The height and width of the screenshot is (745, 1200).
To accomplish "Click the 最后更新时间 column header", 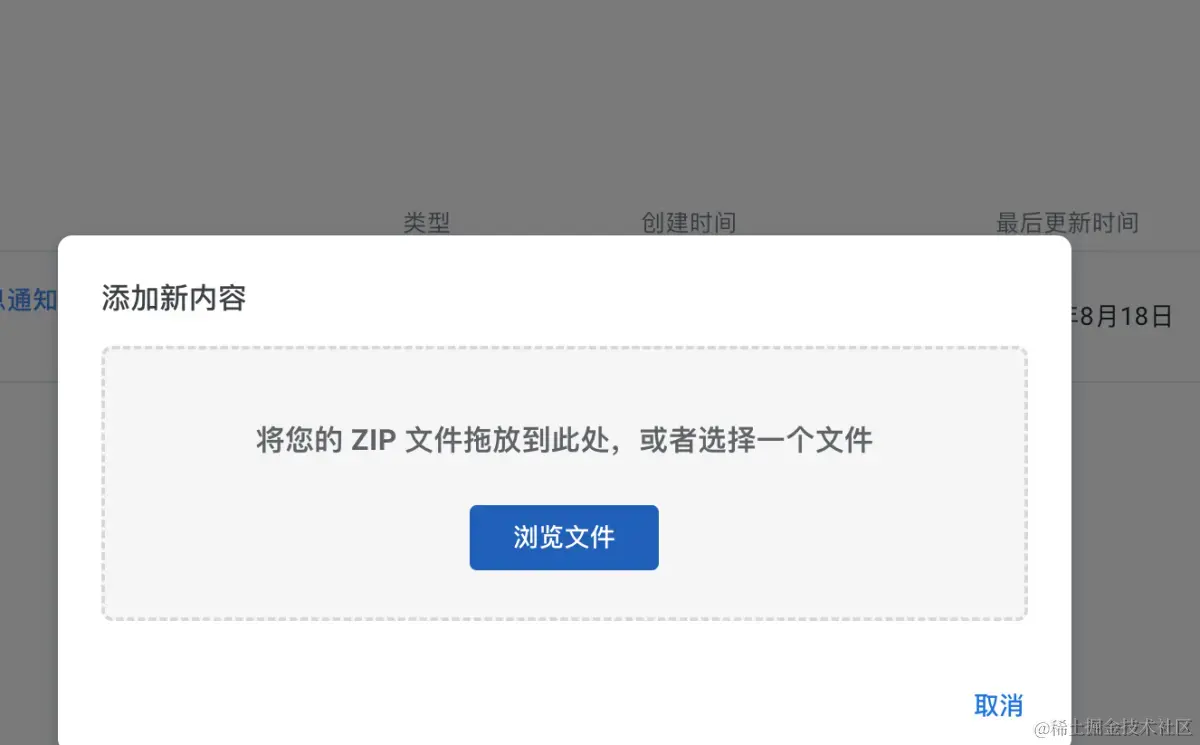I will coord(1067,222).
